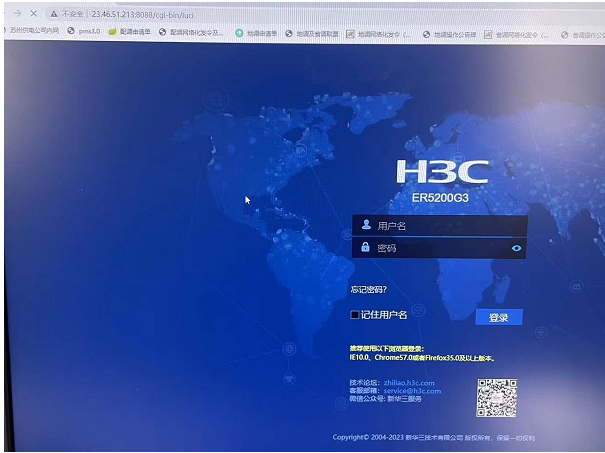Open the 地调及省调取票 bookmark
The height and width of the screenshot is (453, 605).
click(x=312, y=34)
